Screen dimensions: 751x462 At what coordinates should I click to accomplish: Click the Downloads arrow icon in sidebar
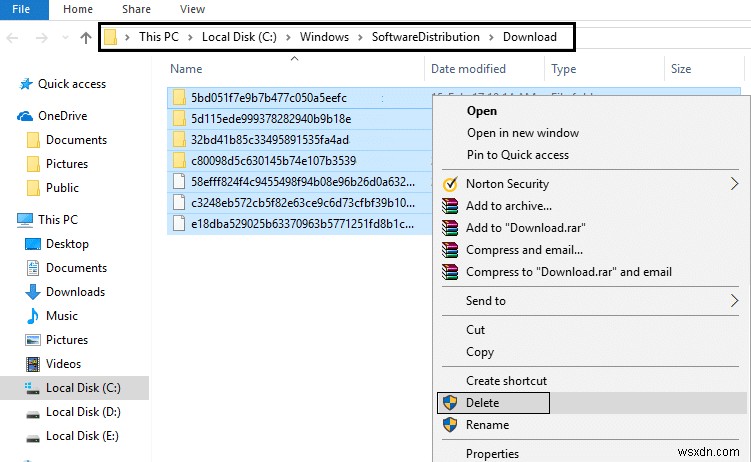[33, 292]
